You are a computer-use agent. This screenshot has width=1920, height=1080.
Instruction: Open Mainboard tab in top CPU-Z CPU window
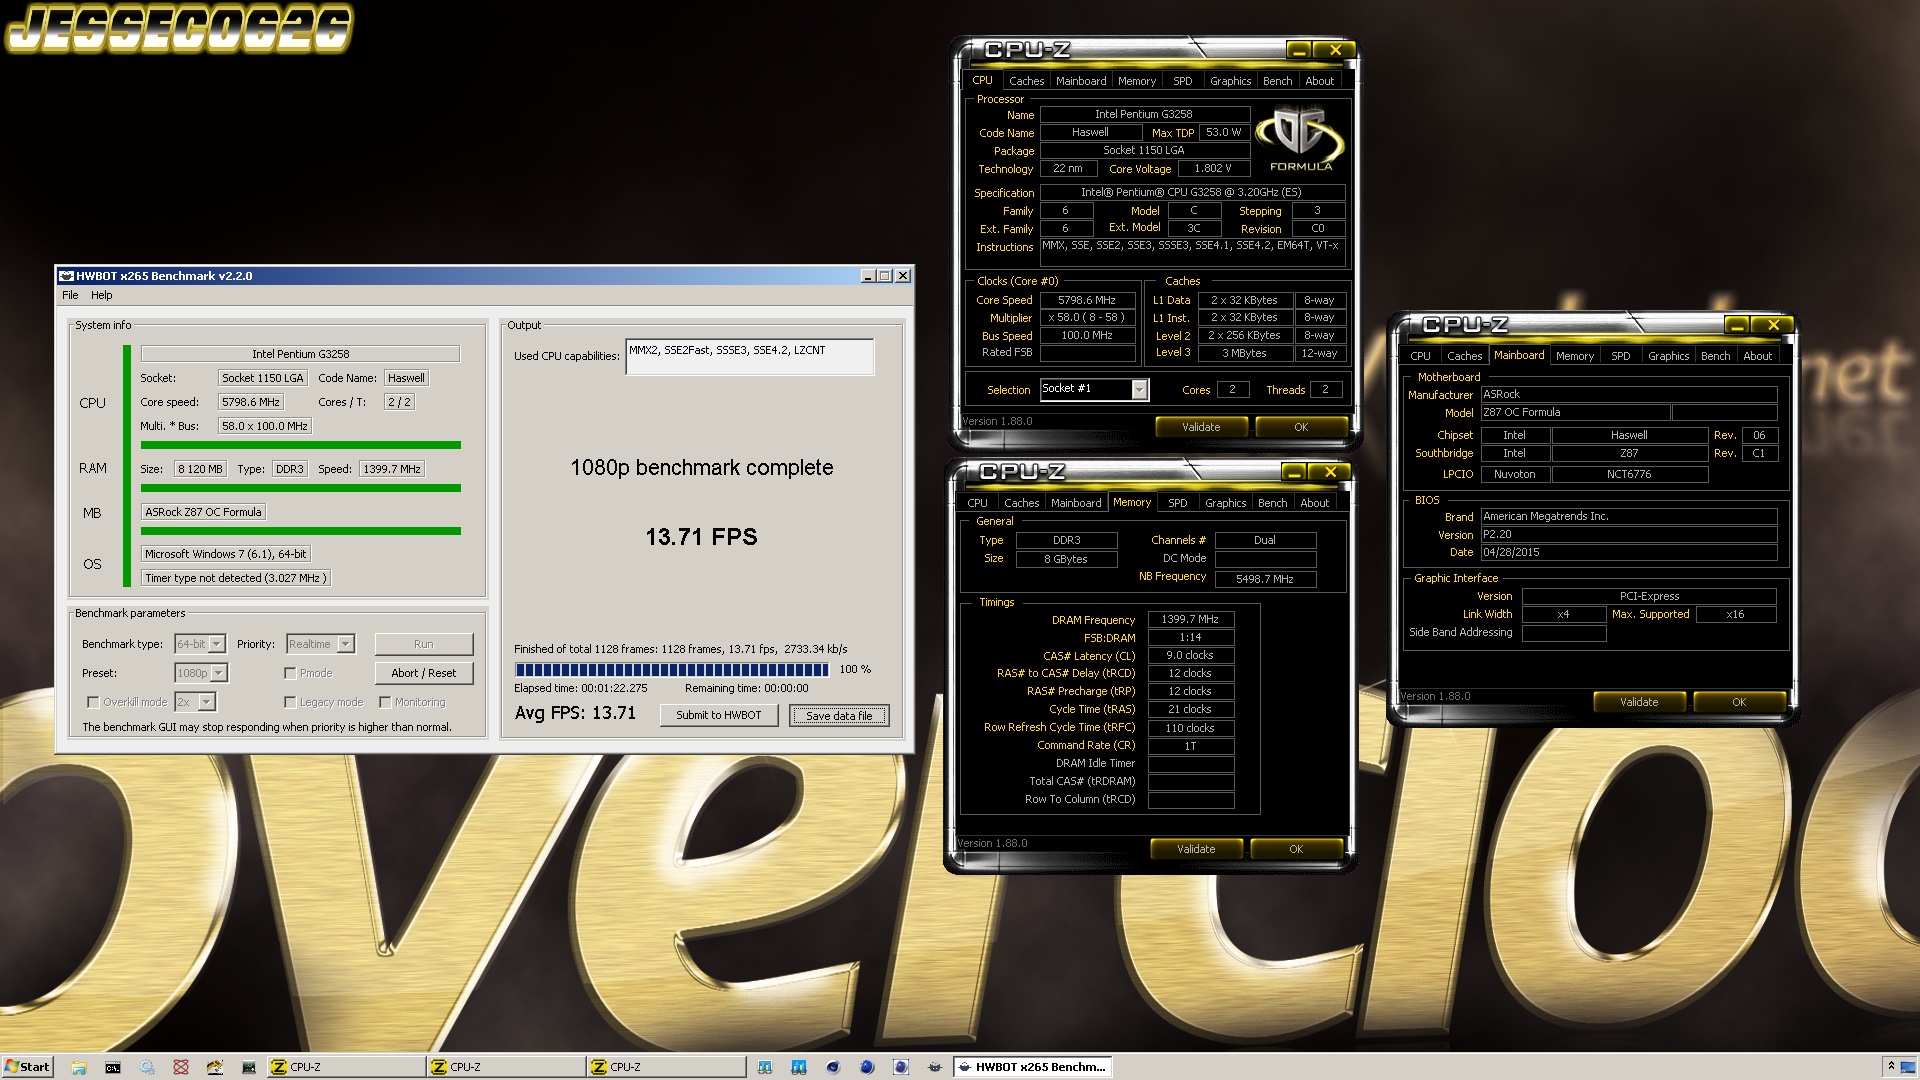click(1081, 81)
